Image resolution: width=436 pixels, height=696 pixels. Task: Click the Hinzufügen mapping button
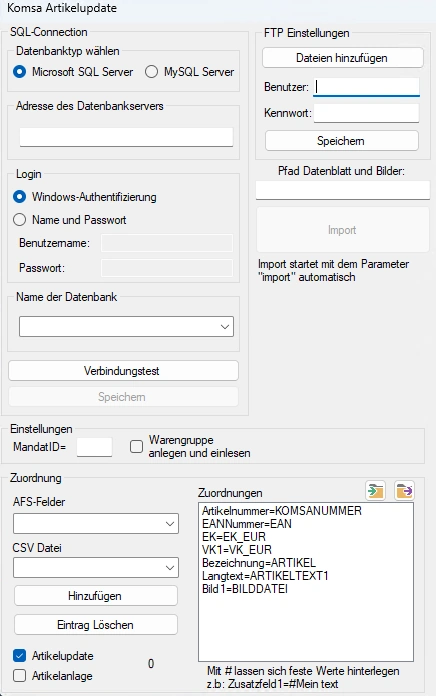[x=95, y=596]
